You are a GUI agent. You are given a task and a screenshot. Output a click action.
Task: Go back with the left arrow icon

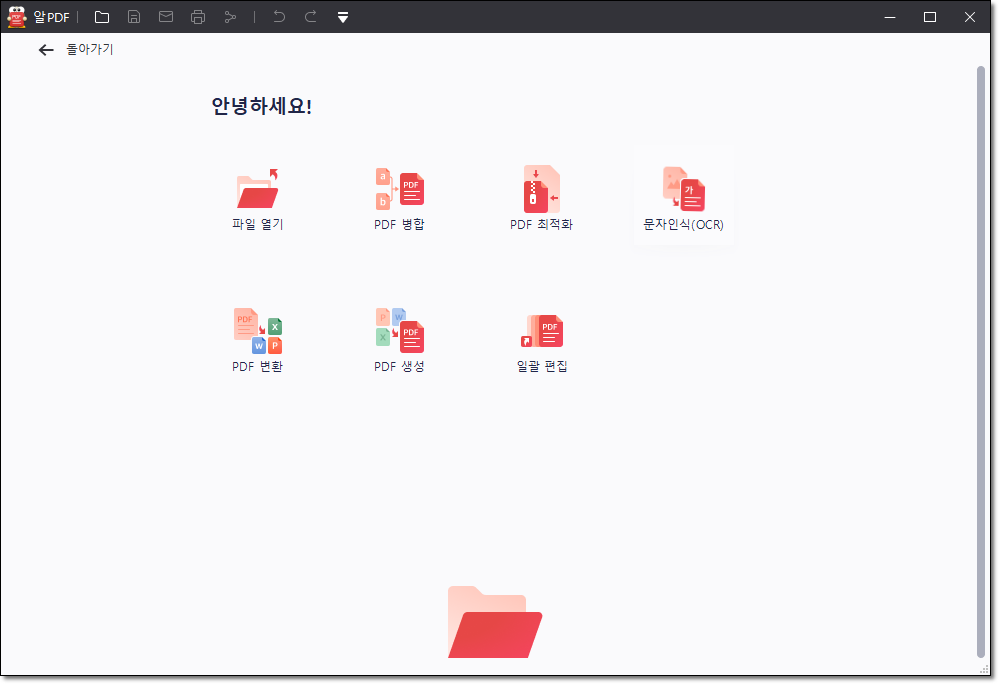46,50
